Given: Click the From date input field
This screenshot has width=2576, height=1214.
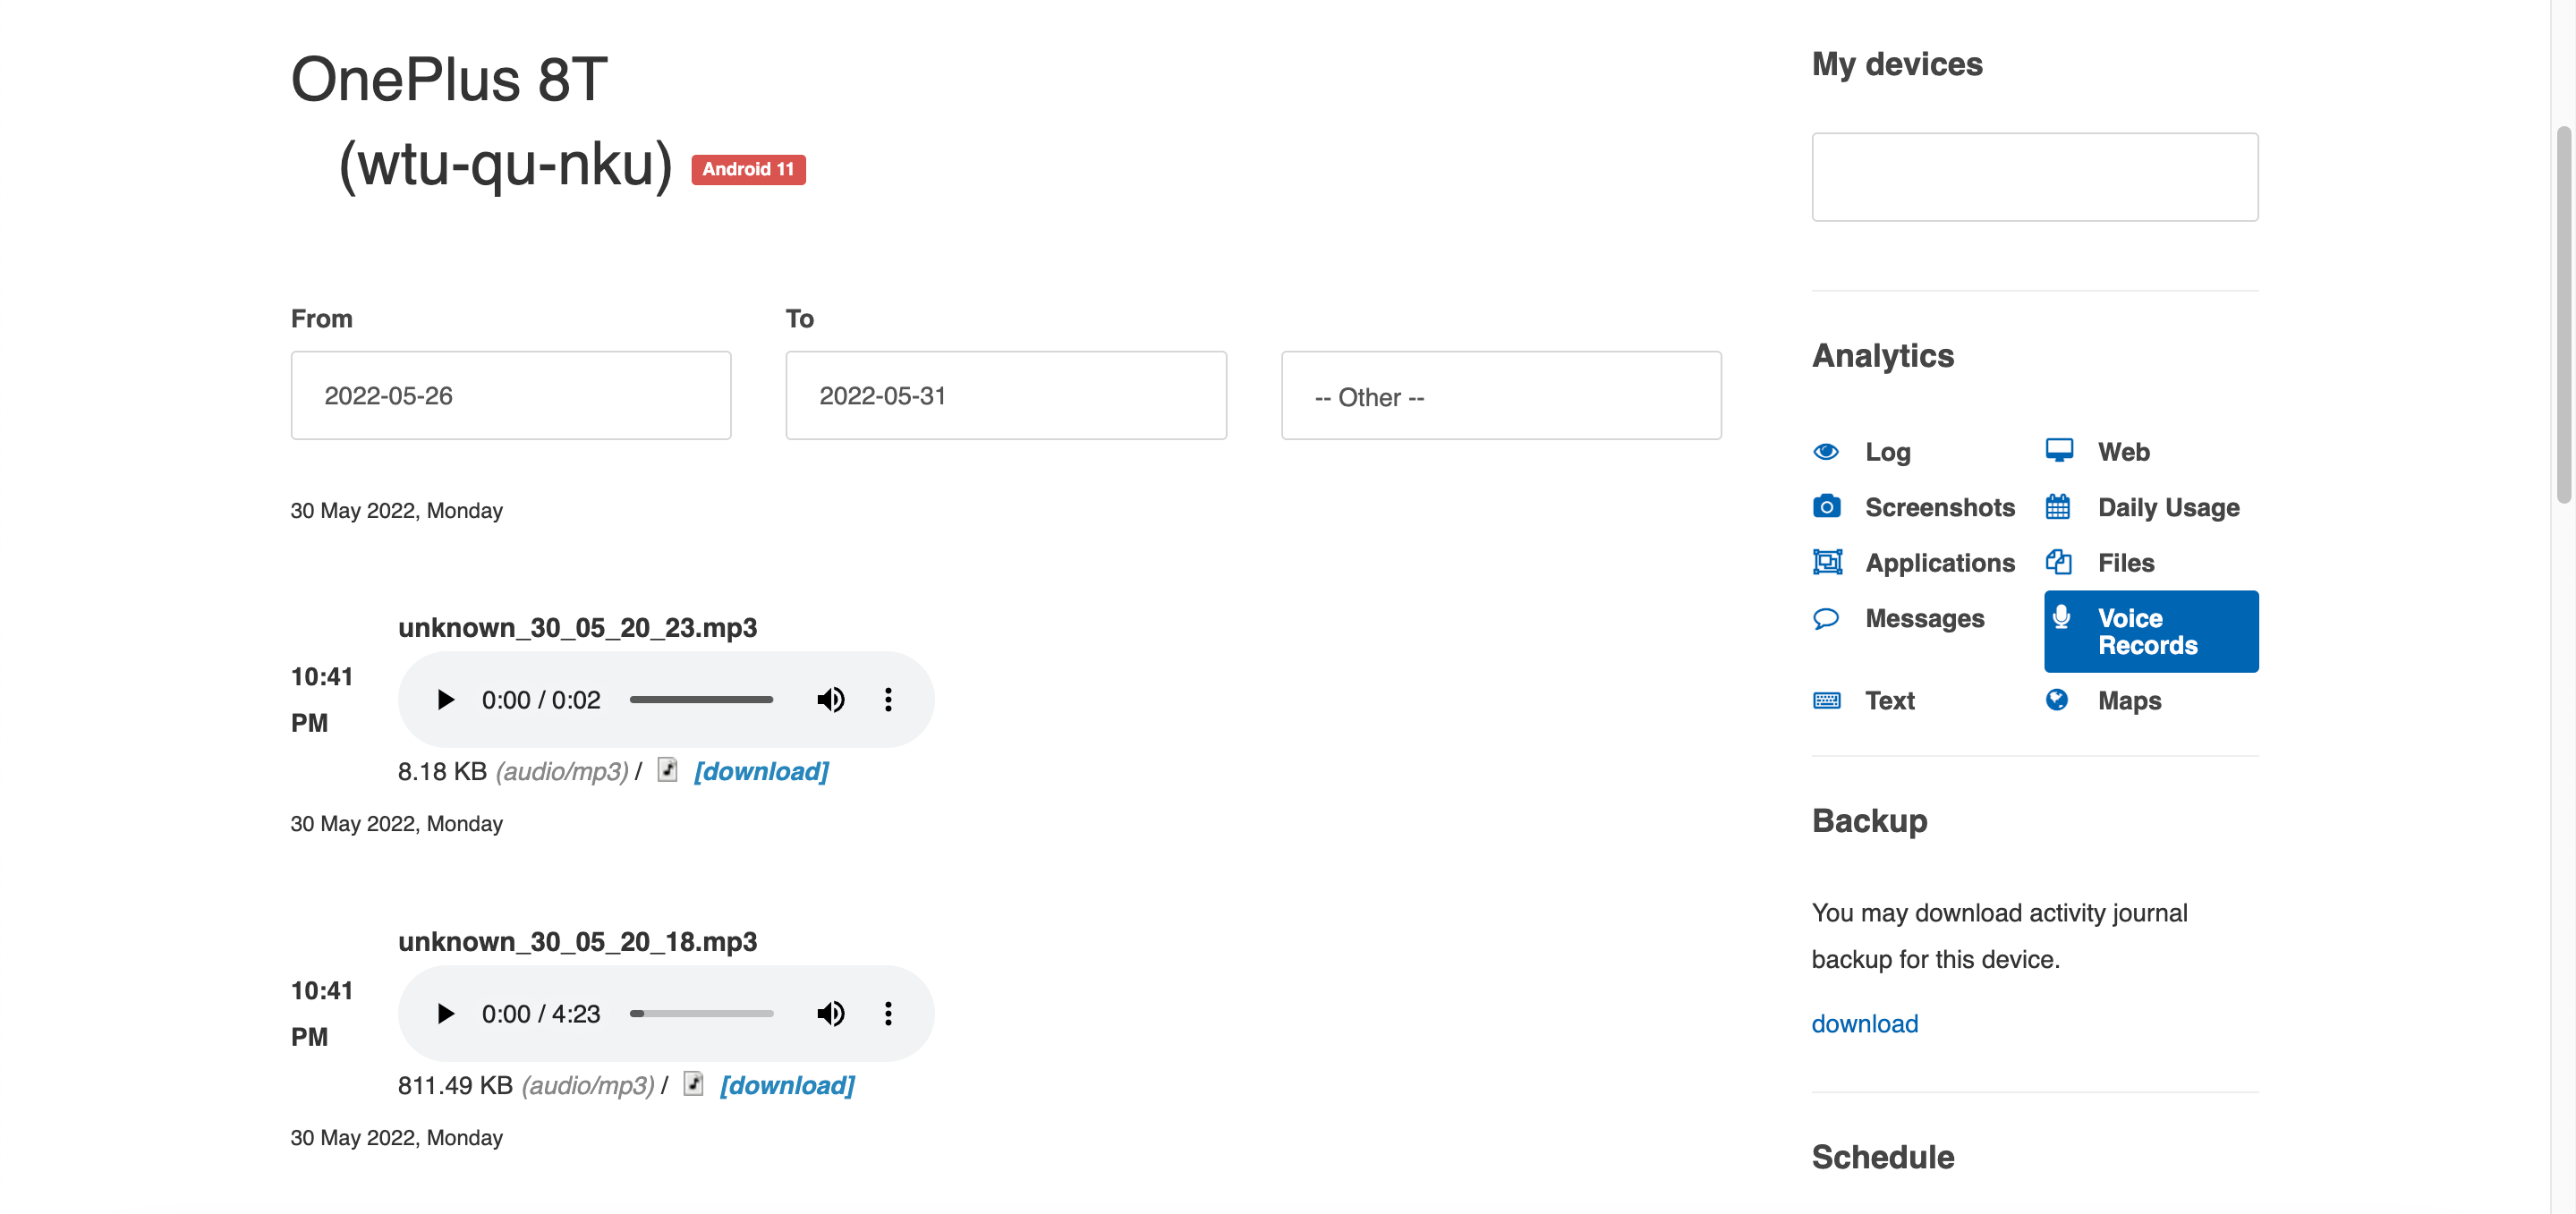Looking at the screenshot, I should click(511, 395).
